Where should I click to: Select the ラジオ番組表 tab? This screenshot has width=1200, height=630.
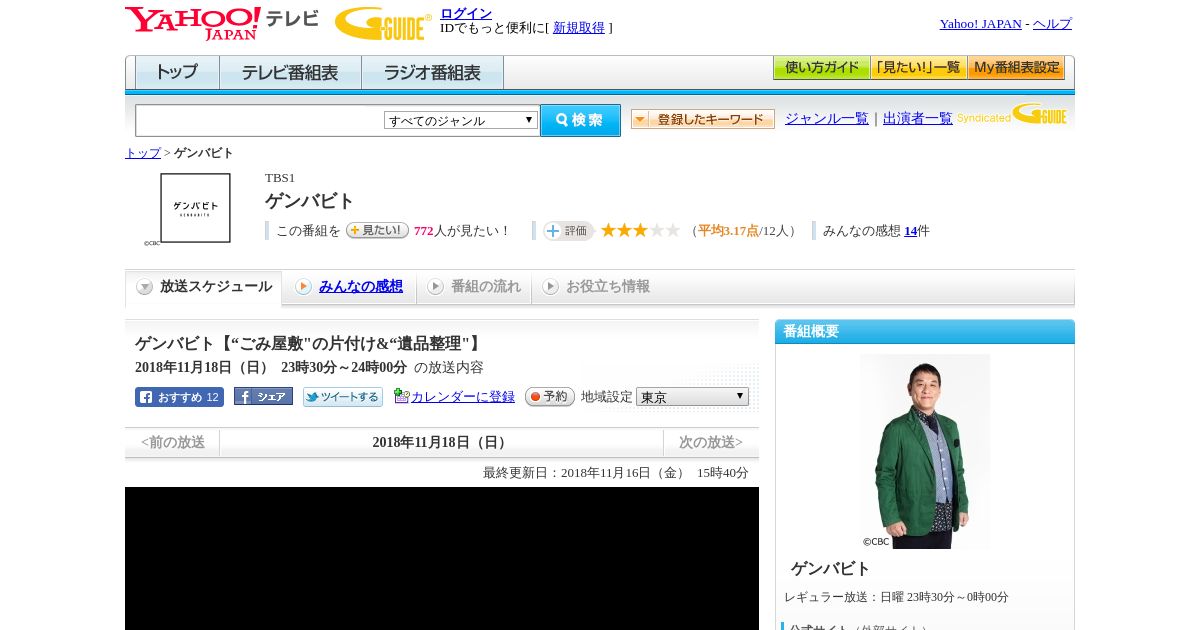[x=433, y=73]
